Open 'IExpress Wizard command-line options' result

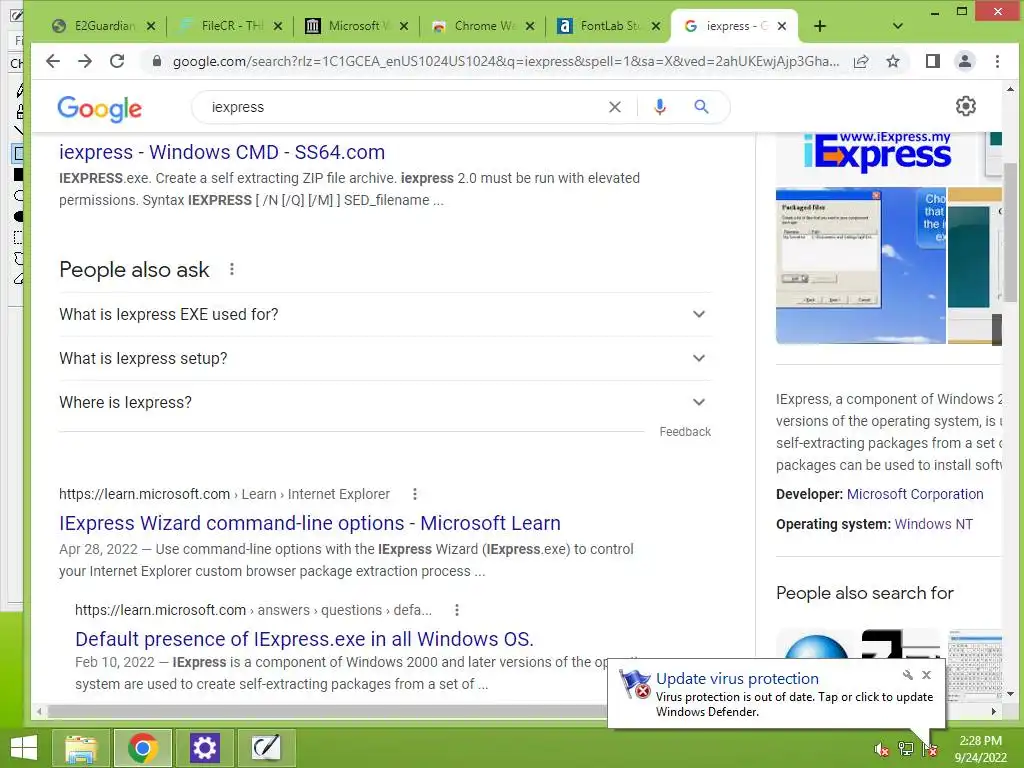point(310,523)
